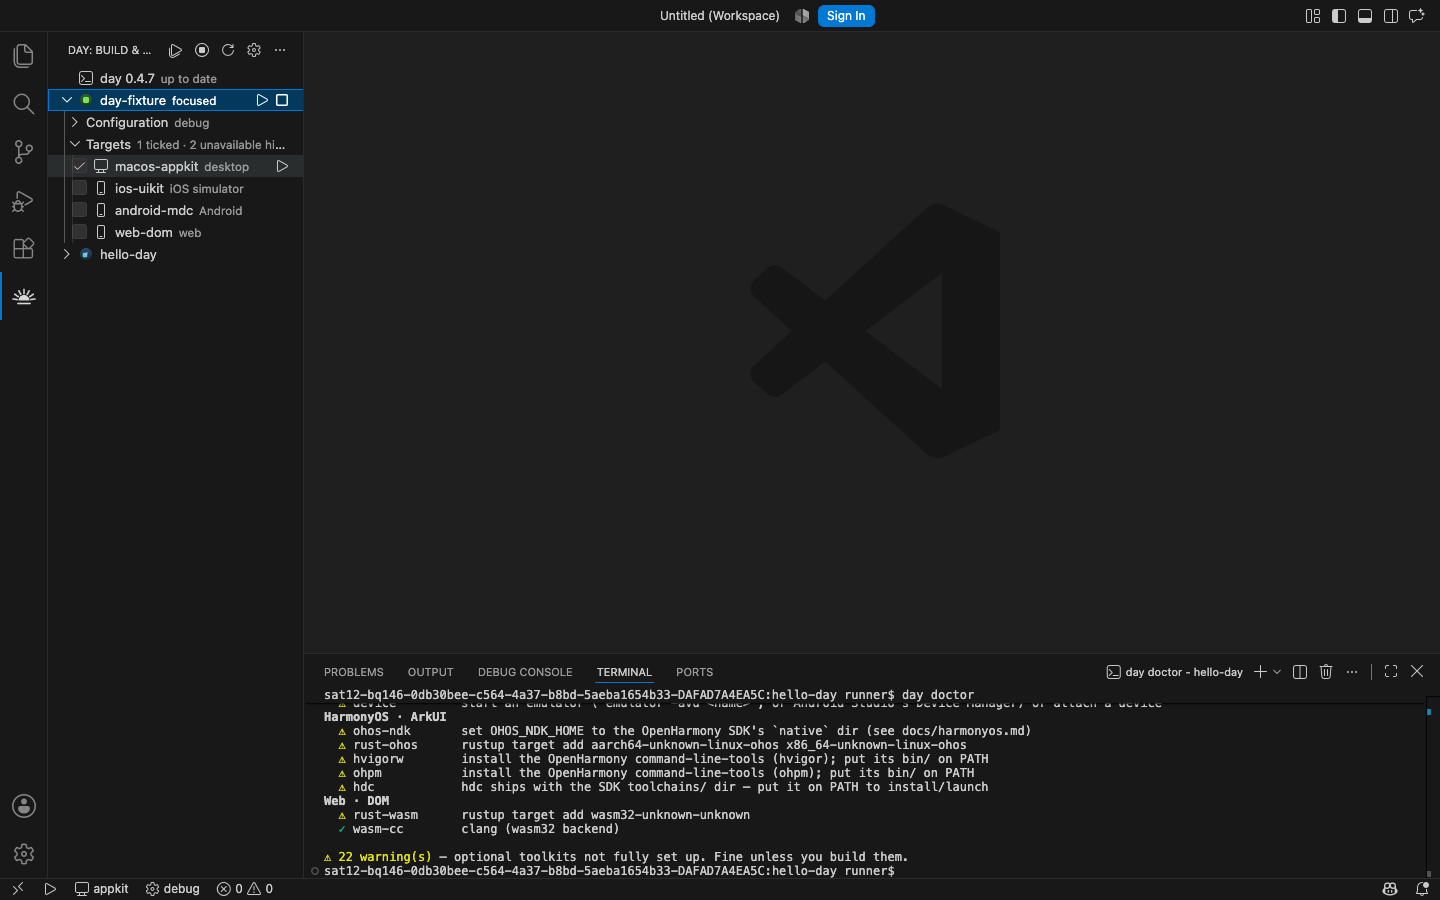Expand the Configuration debug node
This screenshot has width=1440, height=900.
pos(75,122)
